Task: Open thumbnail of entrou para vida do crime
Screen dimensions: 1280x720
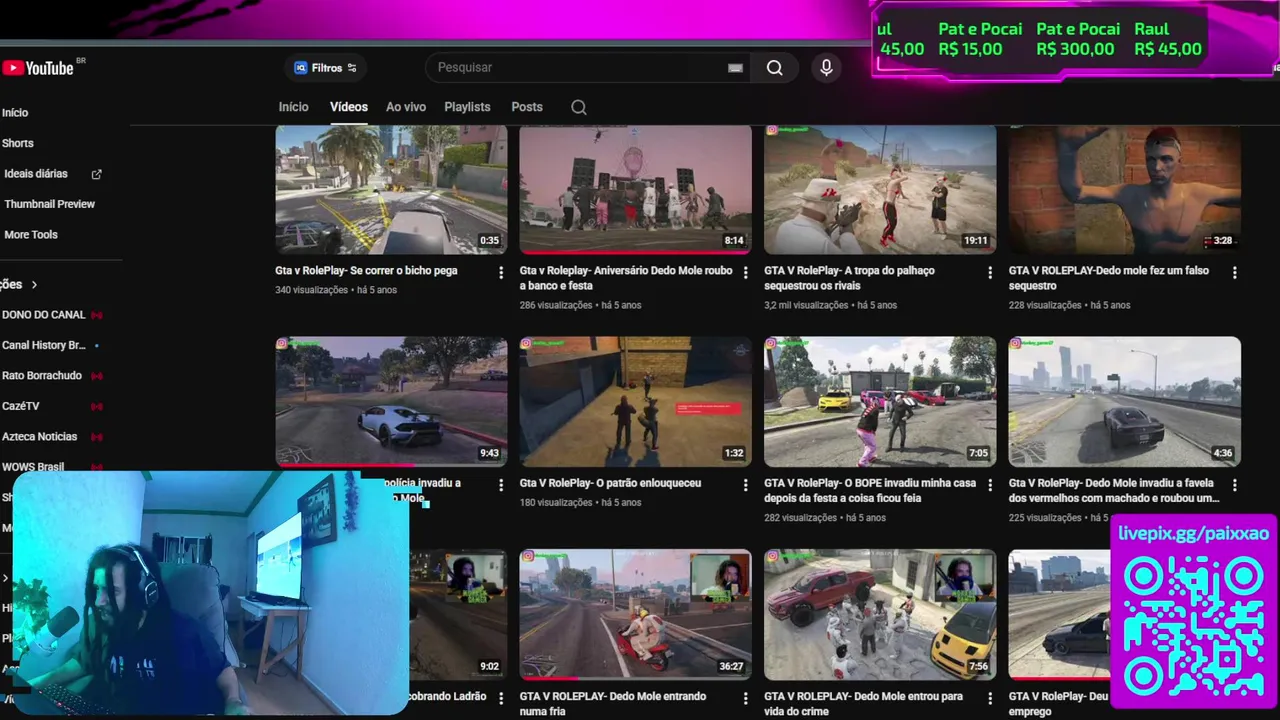Action: point(880,614)
